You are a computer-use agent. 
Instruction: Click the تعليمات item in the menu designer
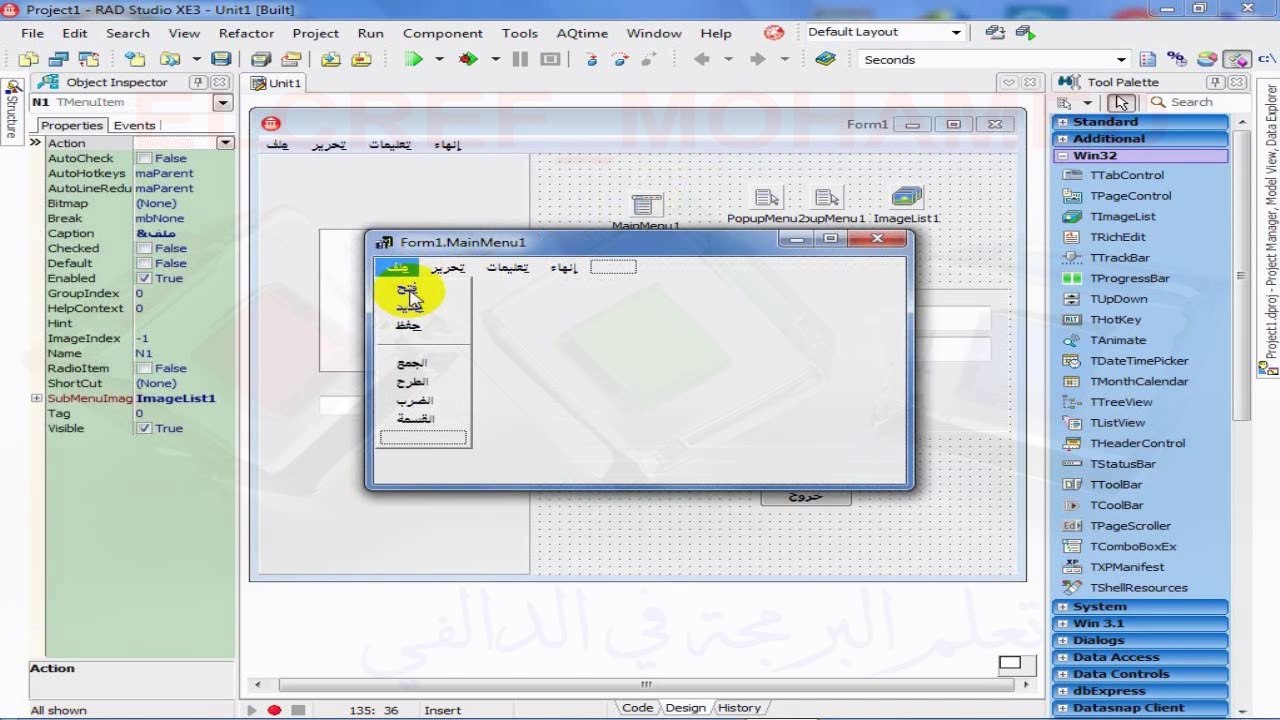tap(507, 267)
